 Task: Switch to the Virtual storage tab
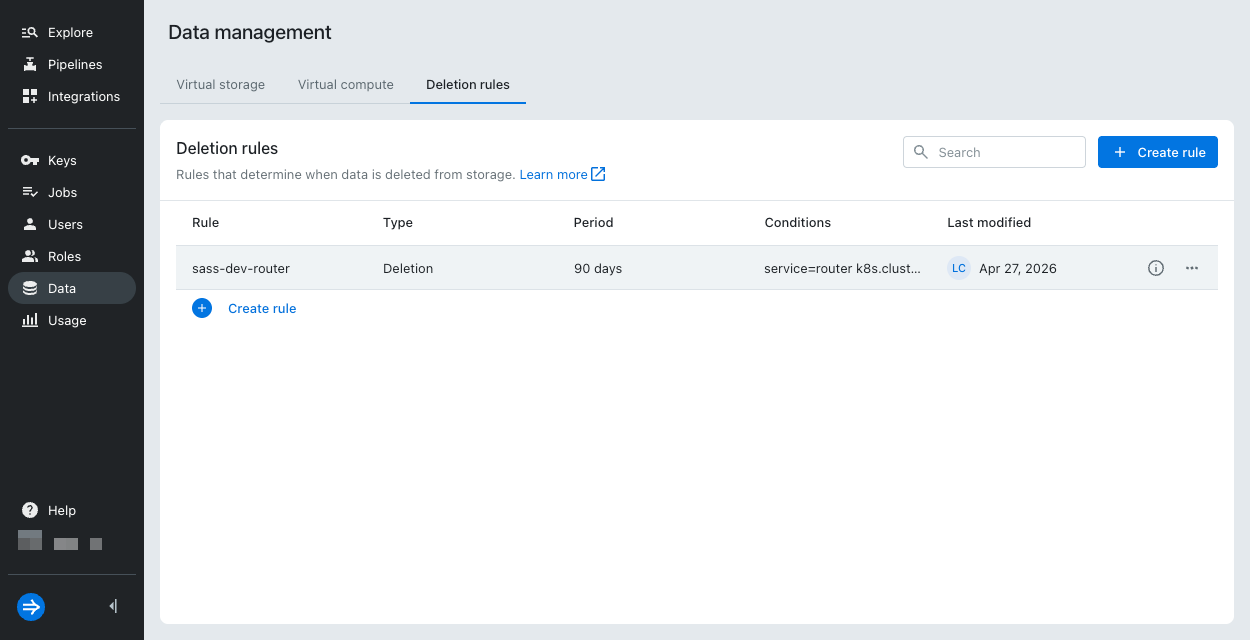tap(221, 85)
